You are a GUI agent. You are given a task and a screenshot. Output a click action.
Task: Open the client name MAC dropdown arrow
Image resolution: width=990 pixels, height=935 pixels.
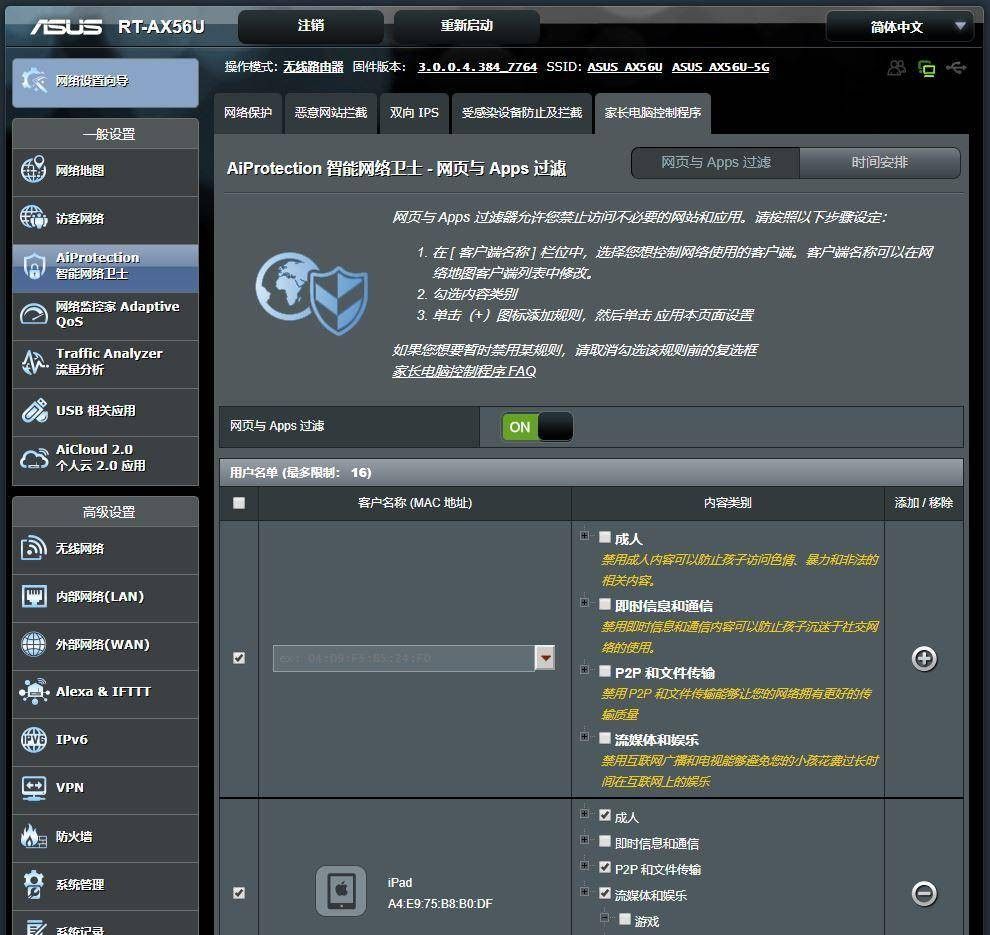[x=545, y=658]
